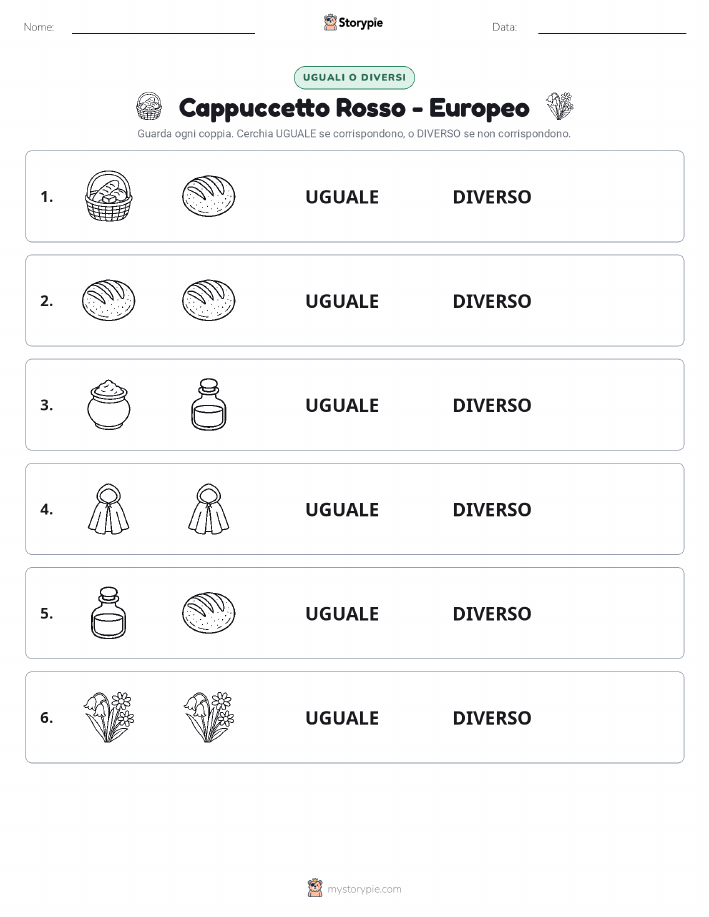Select DIVERSO for row 5
Screen dimensions: 709x917
tap(492, 613)
